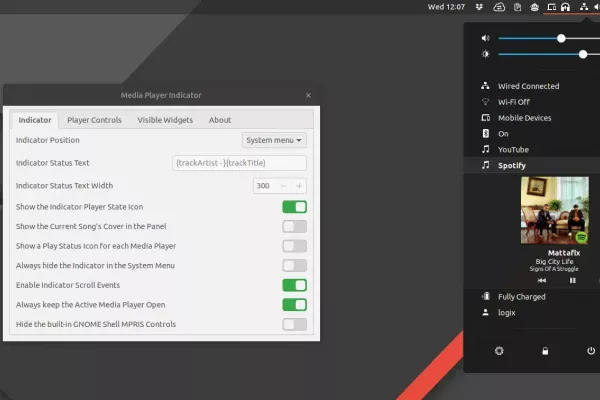This screenshot has height=400, width=600.
Task: Click the mobile devices icon in top bar
Action: click(551, 7)
